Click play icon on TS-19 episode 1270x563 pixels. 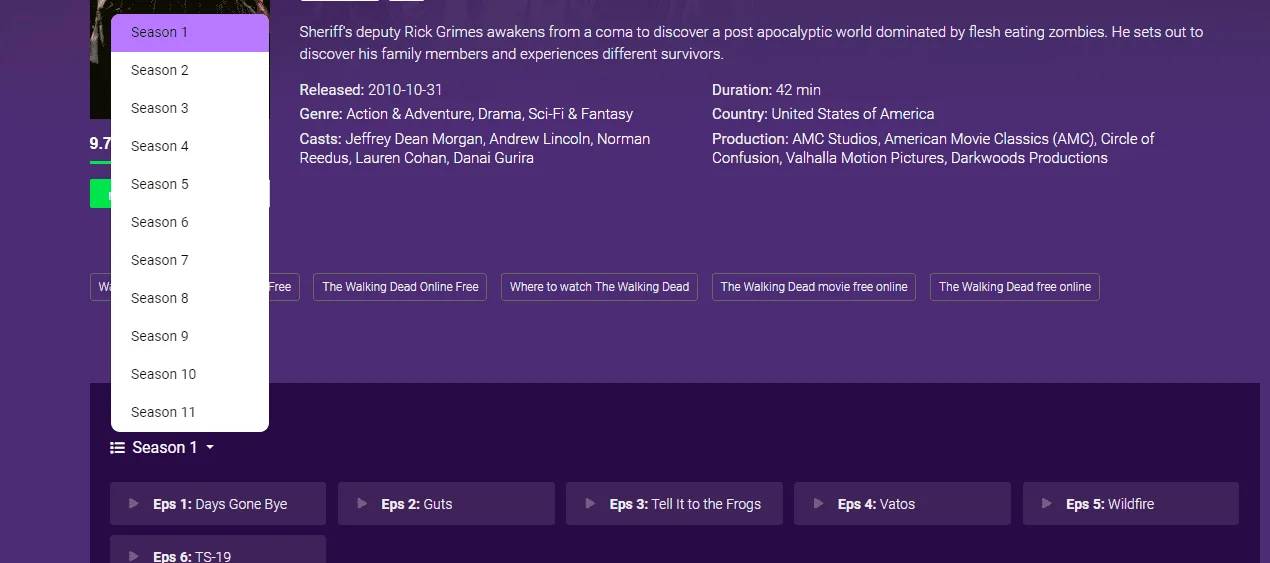pos(134,556)
